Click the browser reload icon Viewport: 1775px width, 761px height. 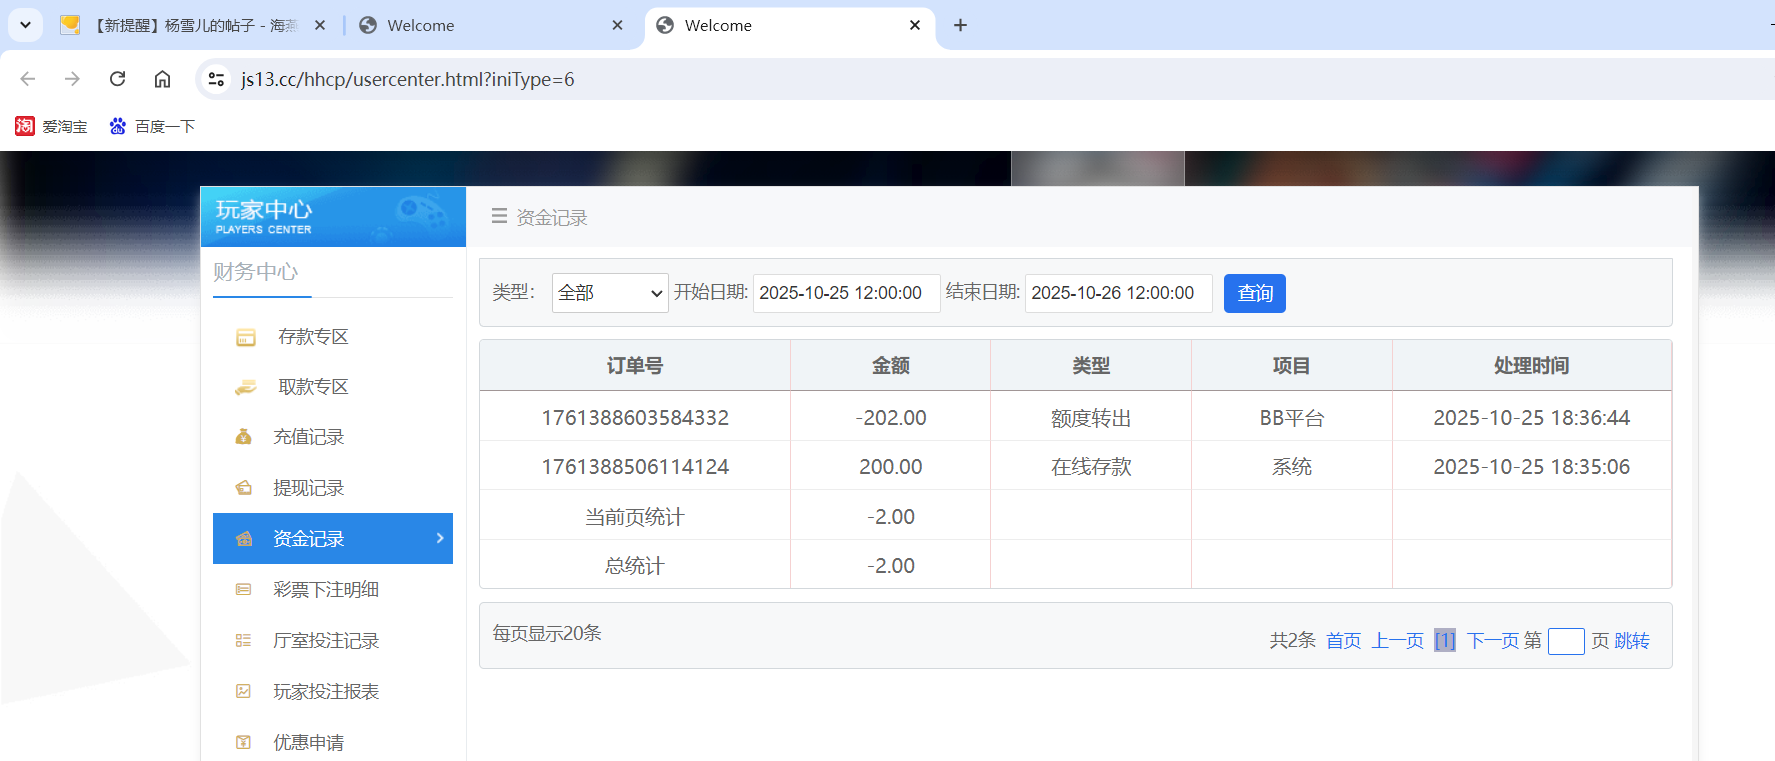117,79
